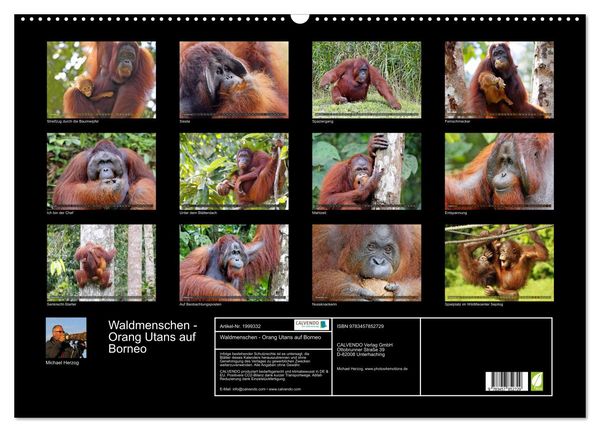Click the 'Siesta' caption
600x432 pixels.
[185, 121]
